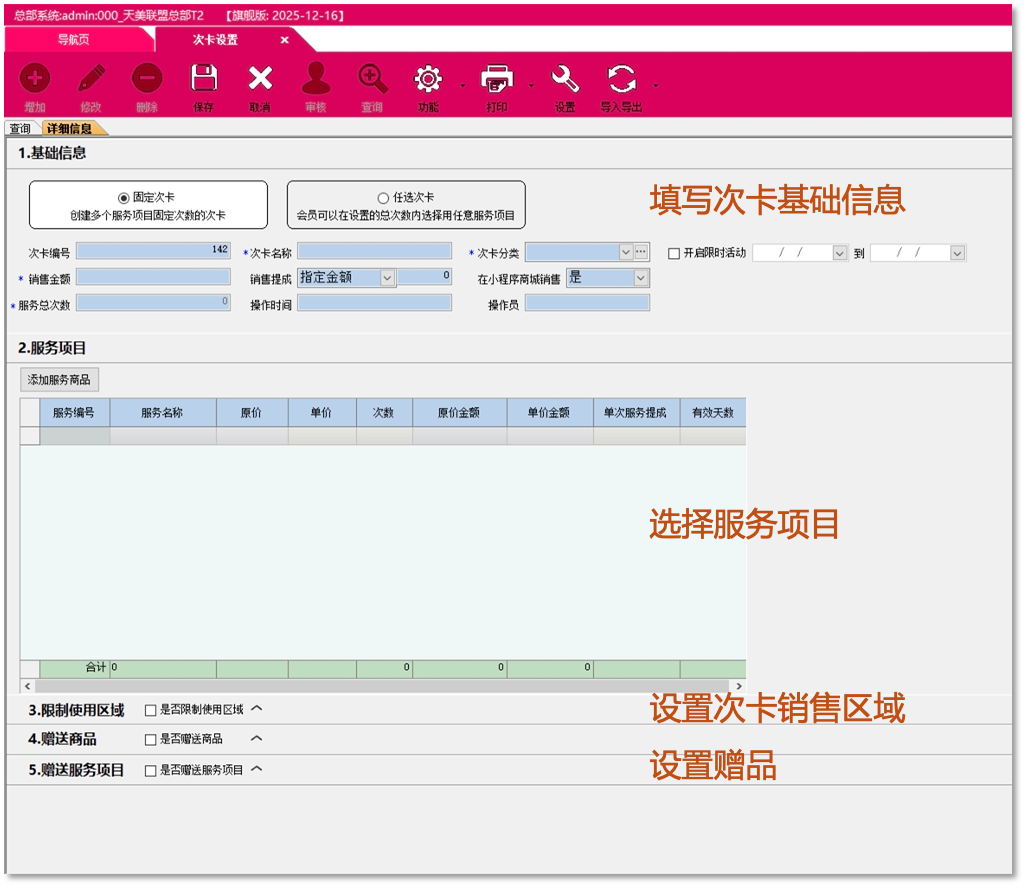Check the 是否赠送商品 checkbox
This screenshot has height=888, width=1026.
[150, 739]
